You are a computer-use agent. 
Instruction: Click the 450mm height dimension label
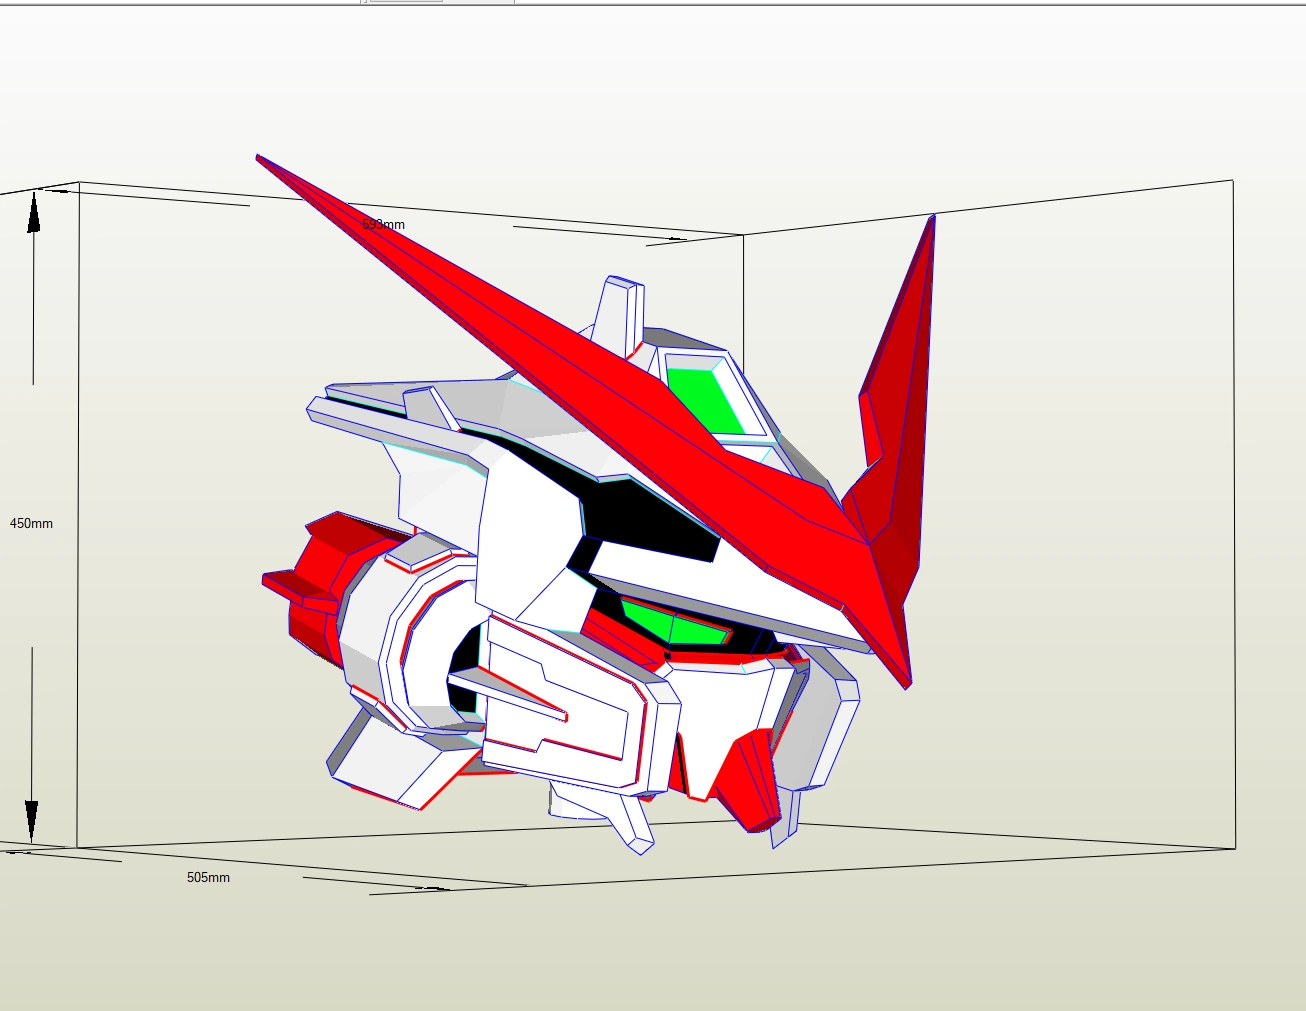click(x=31, y=523)
